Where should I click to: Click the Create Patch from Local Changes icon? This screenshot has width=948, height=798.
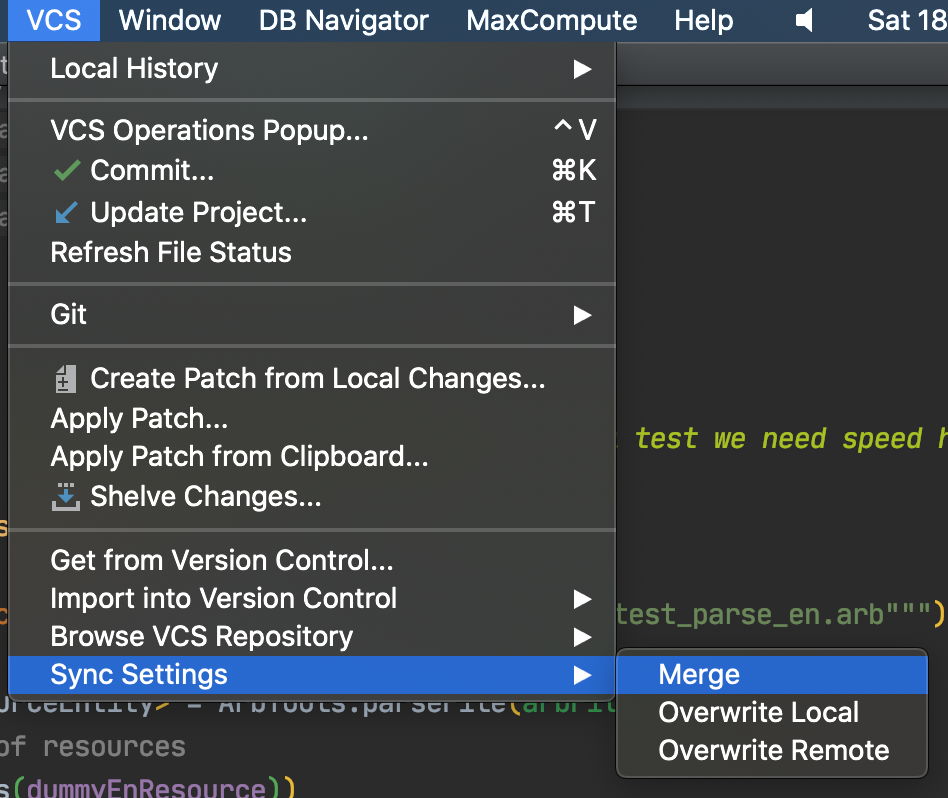(x=66, y=378)
